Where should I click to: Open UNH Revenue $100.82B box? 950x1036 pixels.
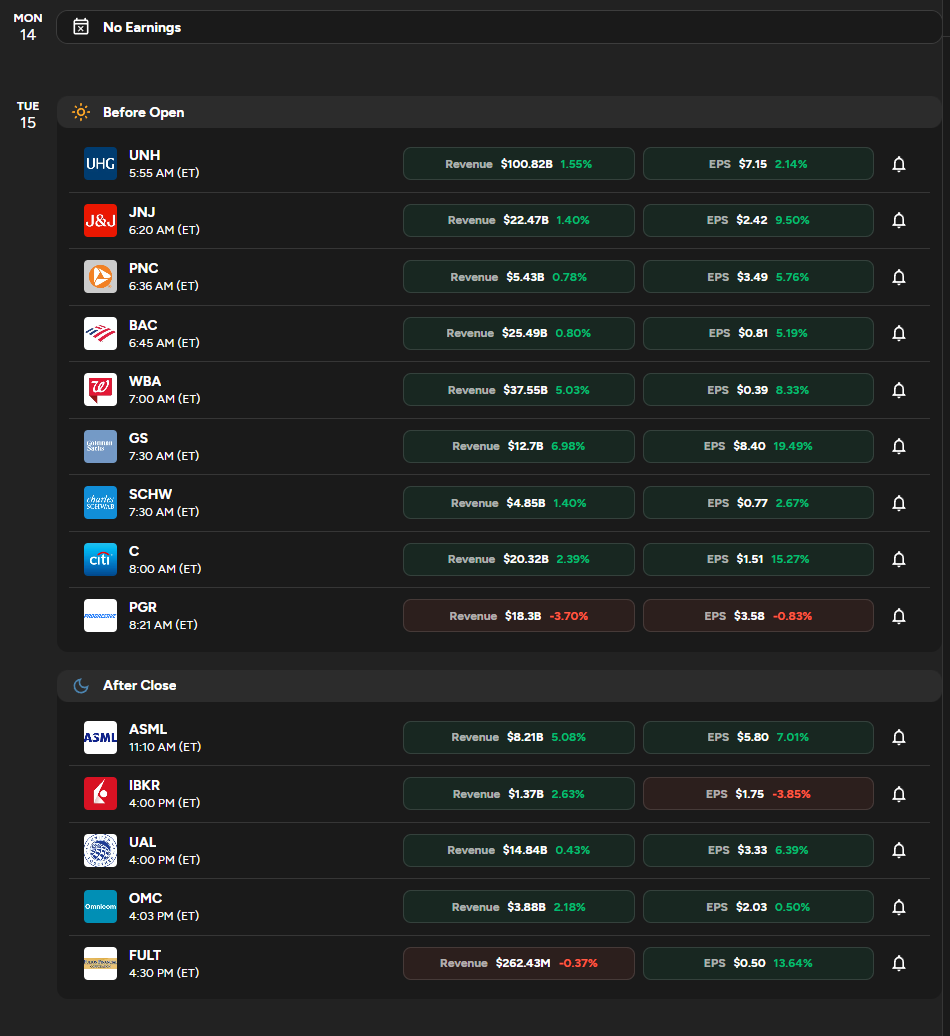[519, 164]
